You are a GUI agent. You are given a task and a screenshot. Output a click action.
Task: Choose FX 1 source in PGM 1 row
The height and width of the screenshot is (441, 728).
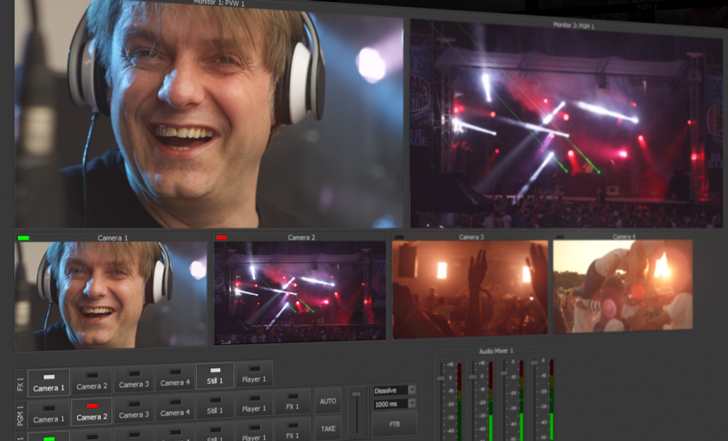292,402
